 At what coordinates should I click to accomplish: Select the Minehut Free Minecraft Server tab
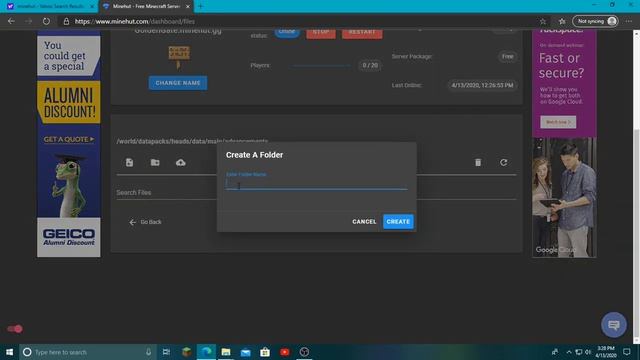[x=145, y=6]
